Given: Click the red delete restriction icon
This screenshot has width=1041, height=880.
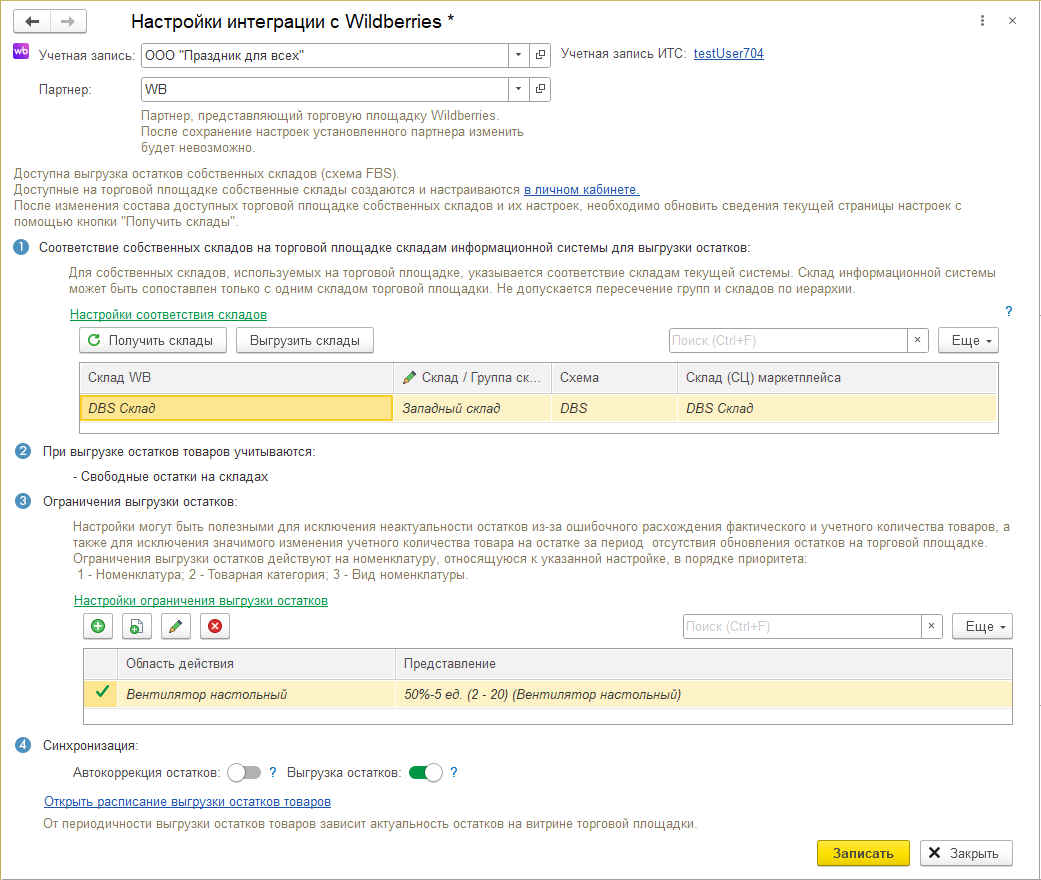Looking at the screenshot, I should (214, 626).
